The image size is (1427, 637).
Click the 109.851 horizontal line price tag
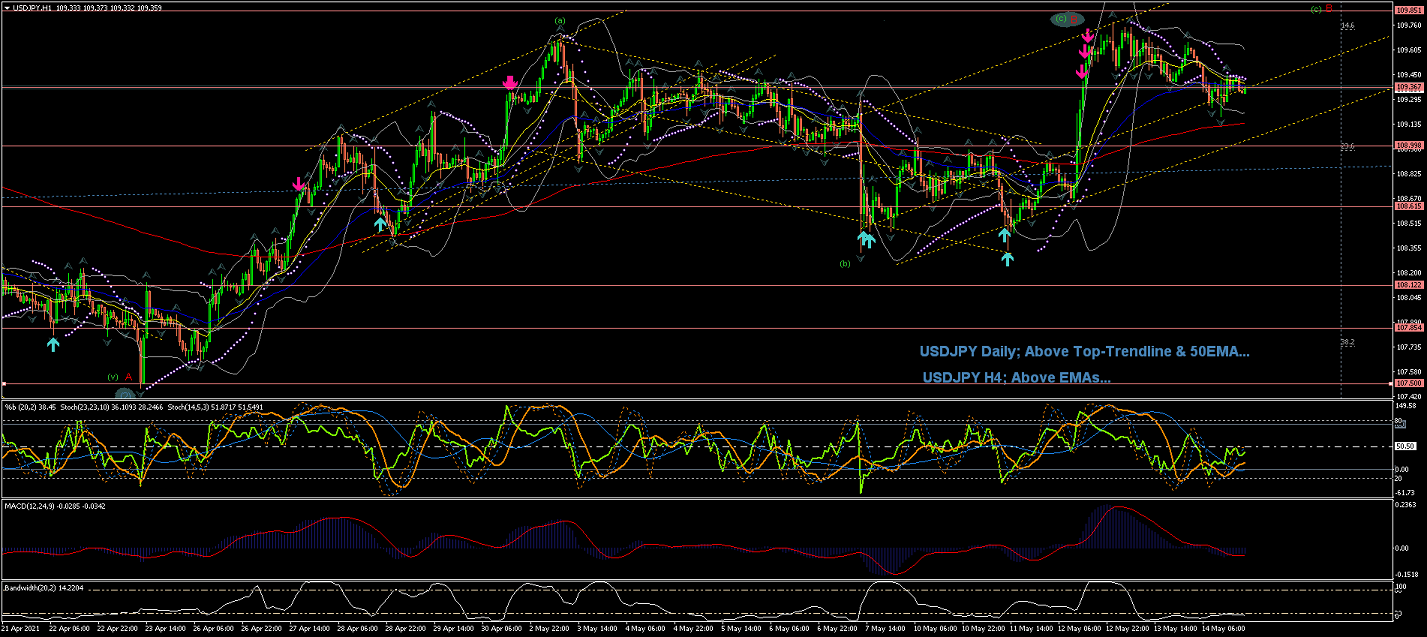pyautogui.click(x=1410, y=10)
